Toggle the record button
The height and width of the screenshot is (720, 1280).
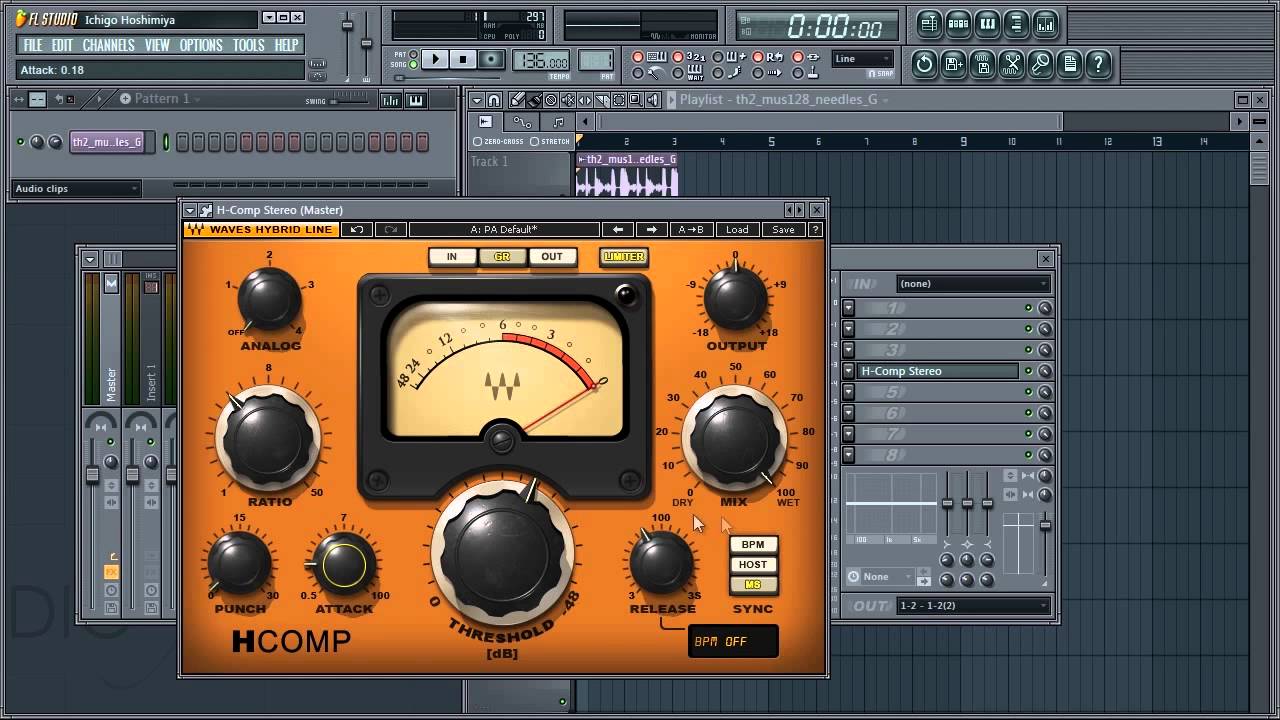[x=490, y=59]
